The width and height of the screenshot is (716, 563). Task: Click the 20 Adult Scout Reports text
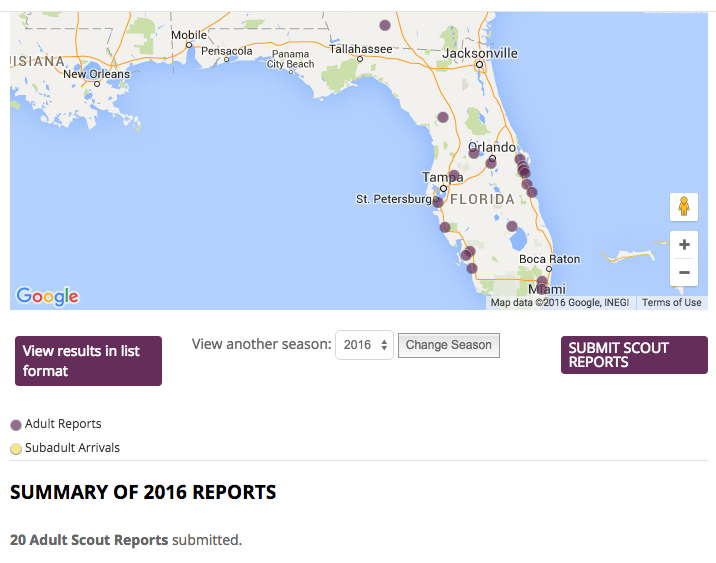89,540
